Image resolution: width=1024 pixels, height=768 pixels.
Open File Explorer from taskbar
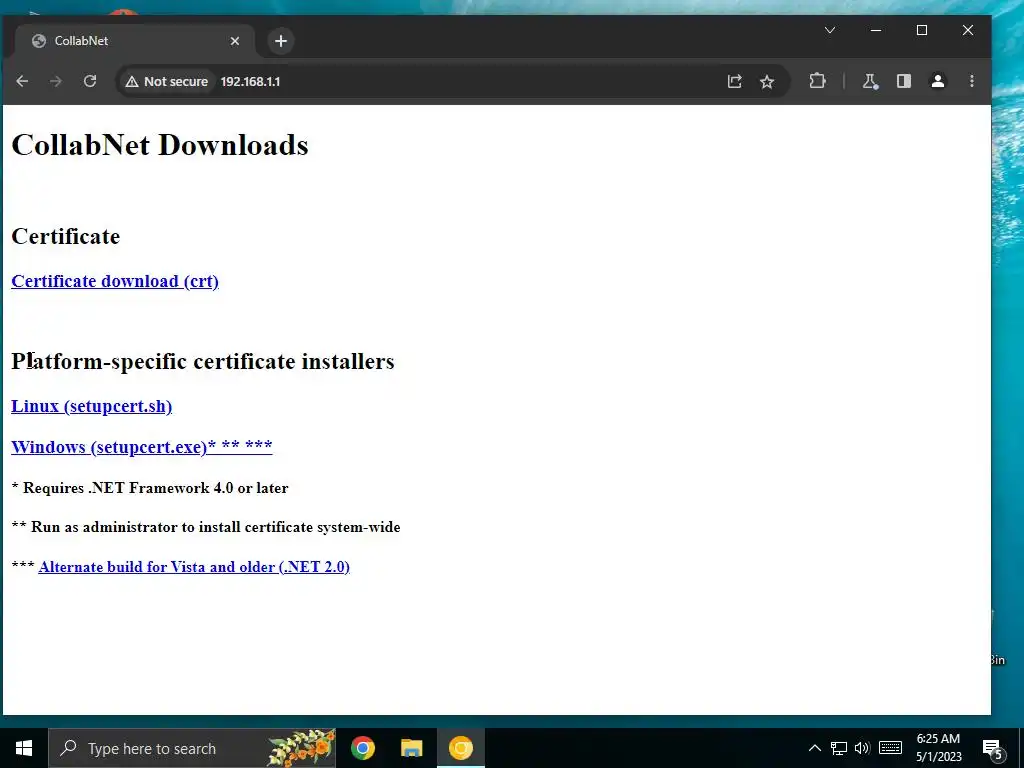(411, 748)
